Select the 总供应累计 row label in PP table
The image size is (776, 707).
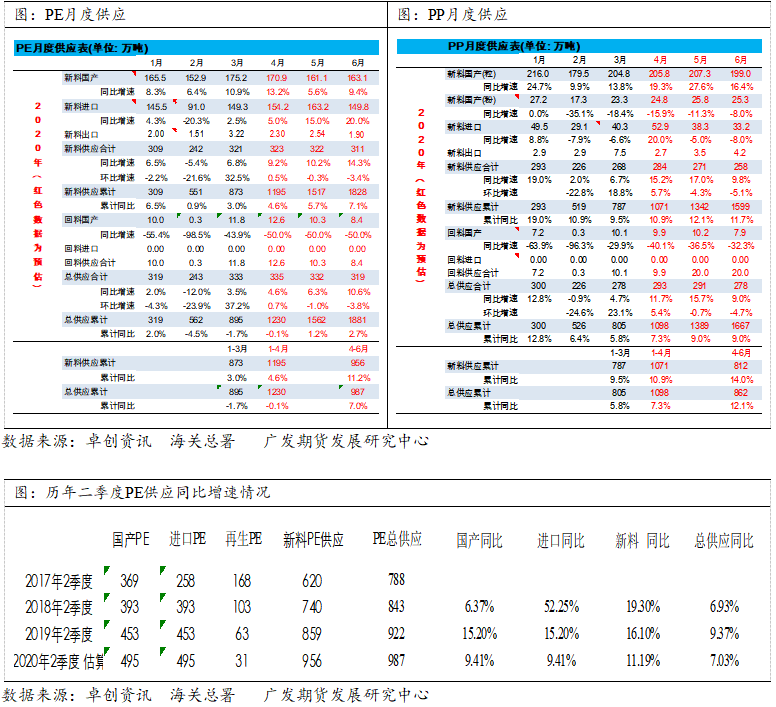(469, 326)
